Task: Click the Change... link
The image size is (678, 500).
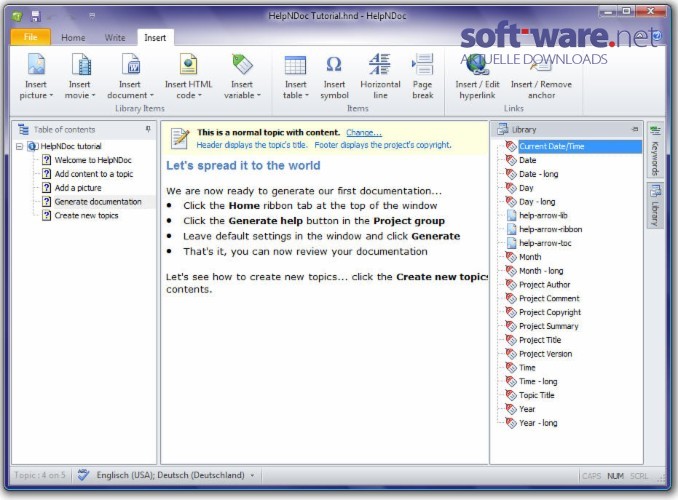Action: [x=364, y=132]
